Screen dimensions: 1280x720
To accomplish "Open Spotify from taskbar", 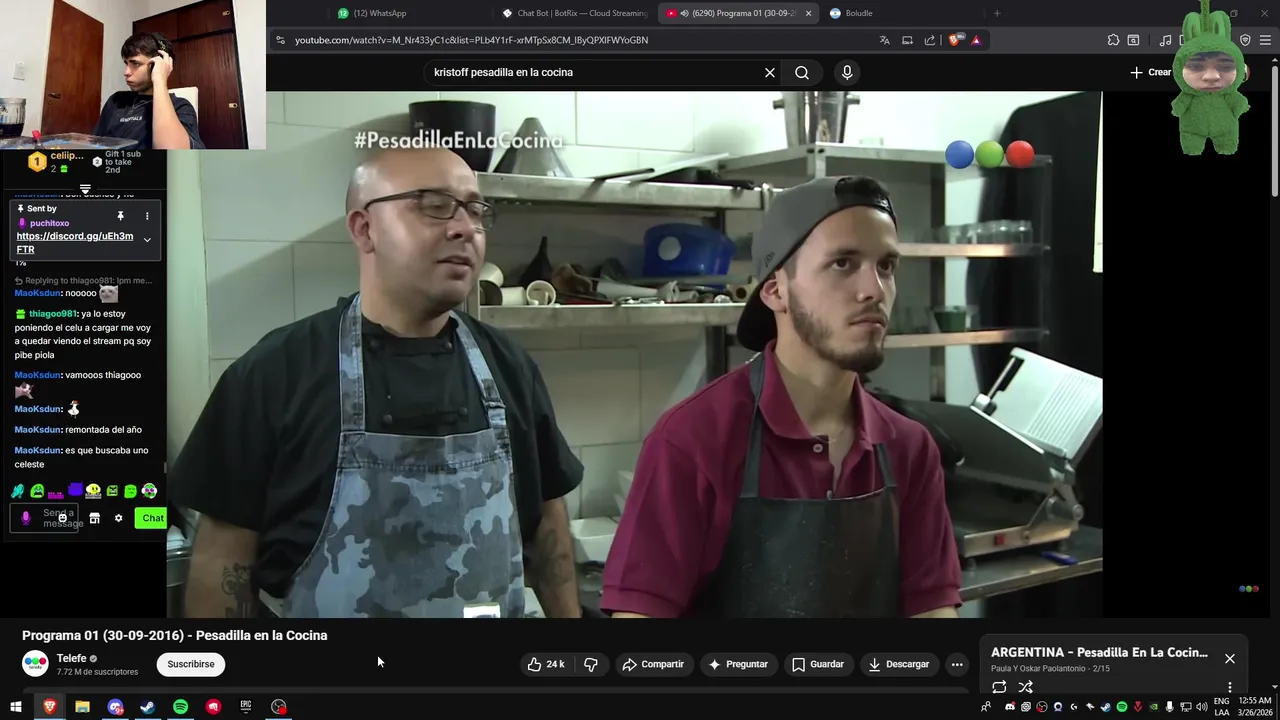I will coord(180,707).
